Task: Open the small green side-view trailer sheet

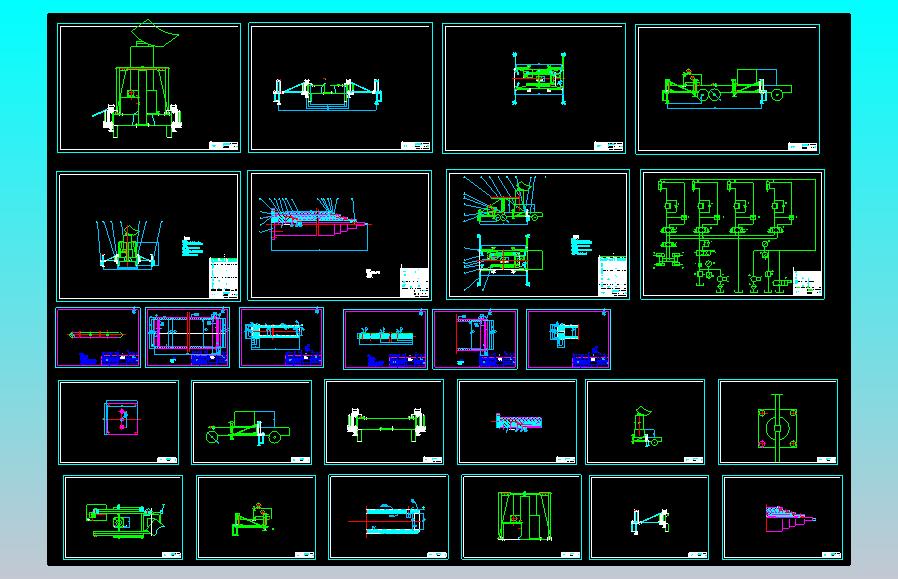Action: coord(252,422)
